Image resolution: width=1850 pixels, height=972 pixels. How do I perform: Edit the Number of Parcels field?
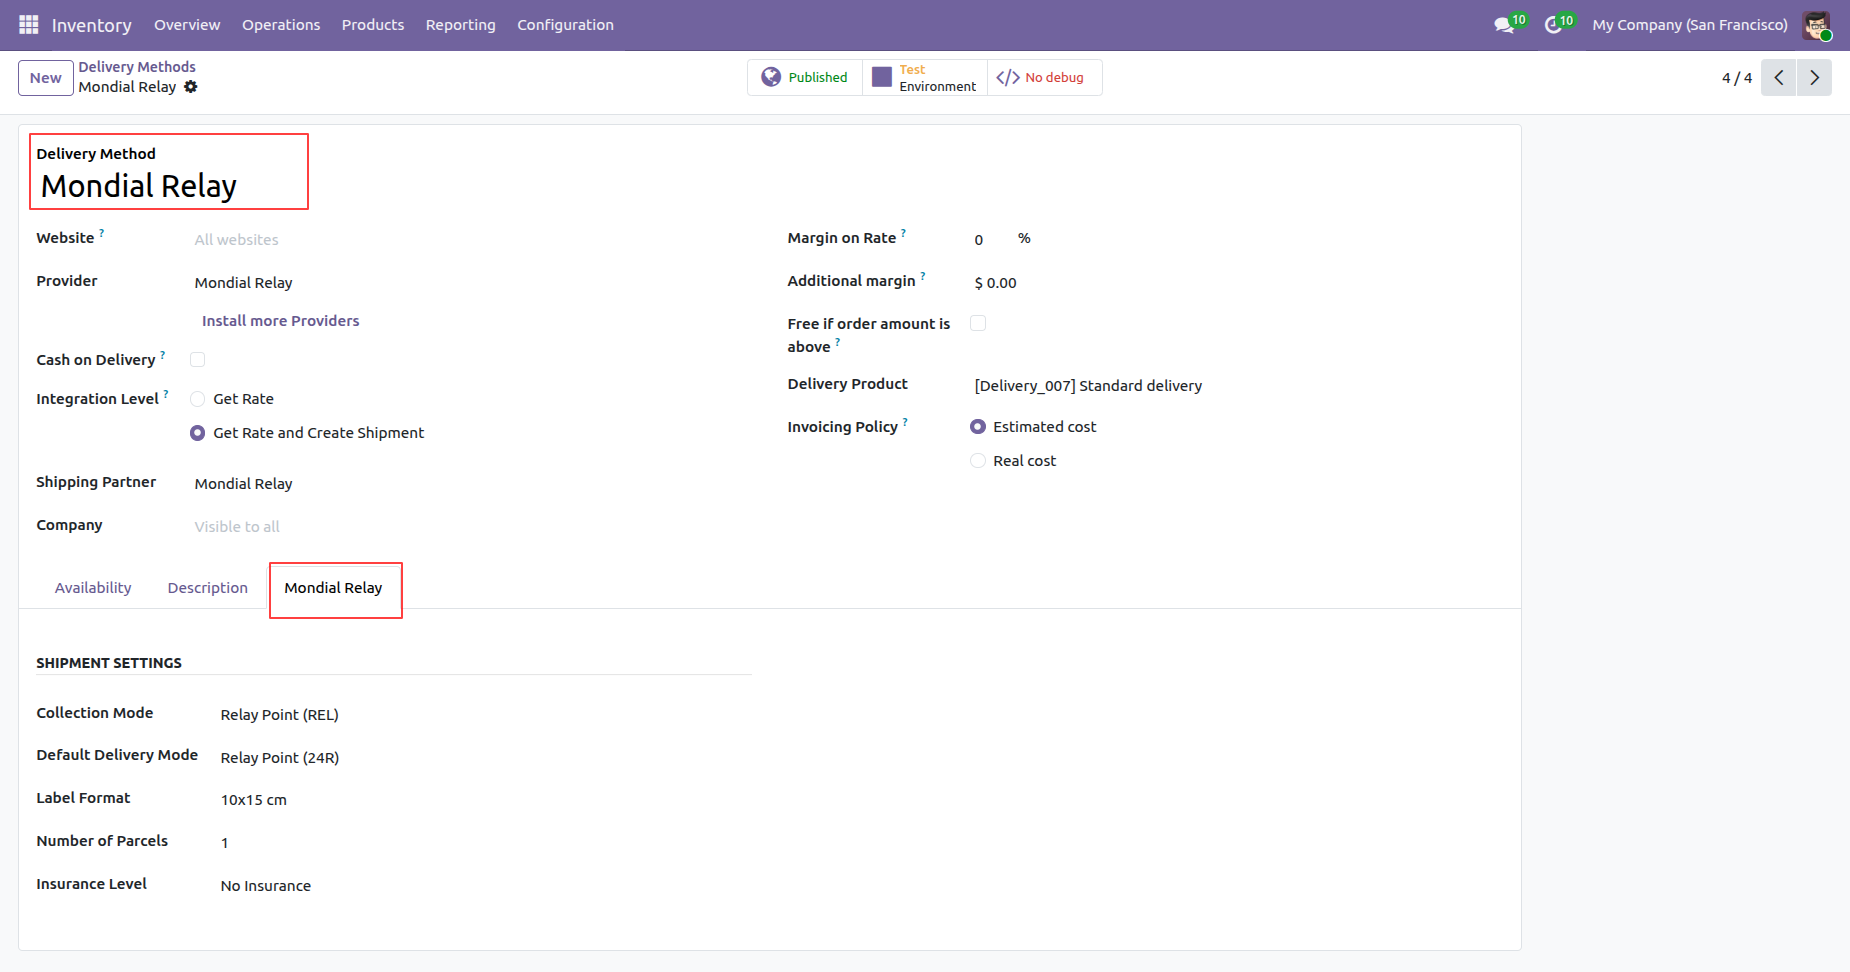[x=484, y=843]
